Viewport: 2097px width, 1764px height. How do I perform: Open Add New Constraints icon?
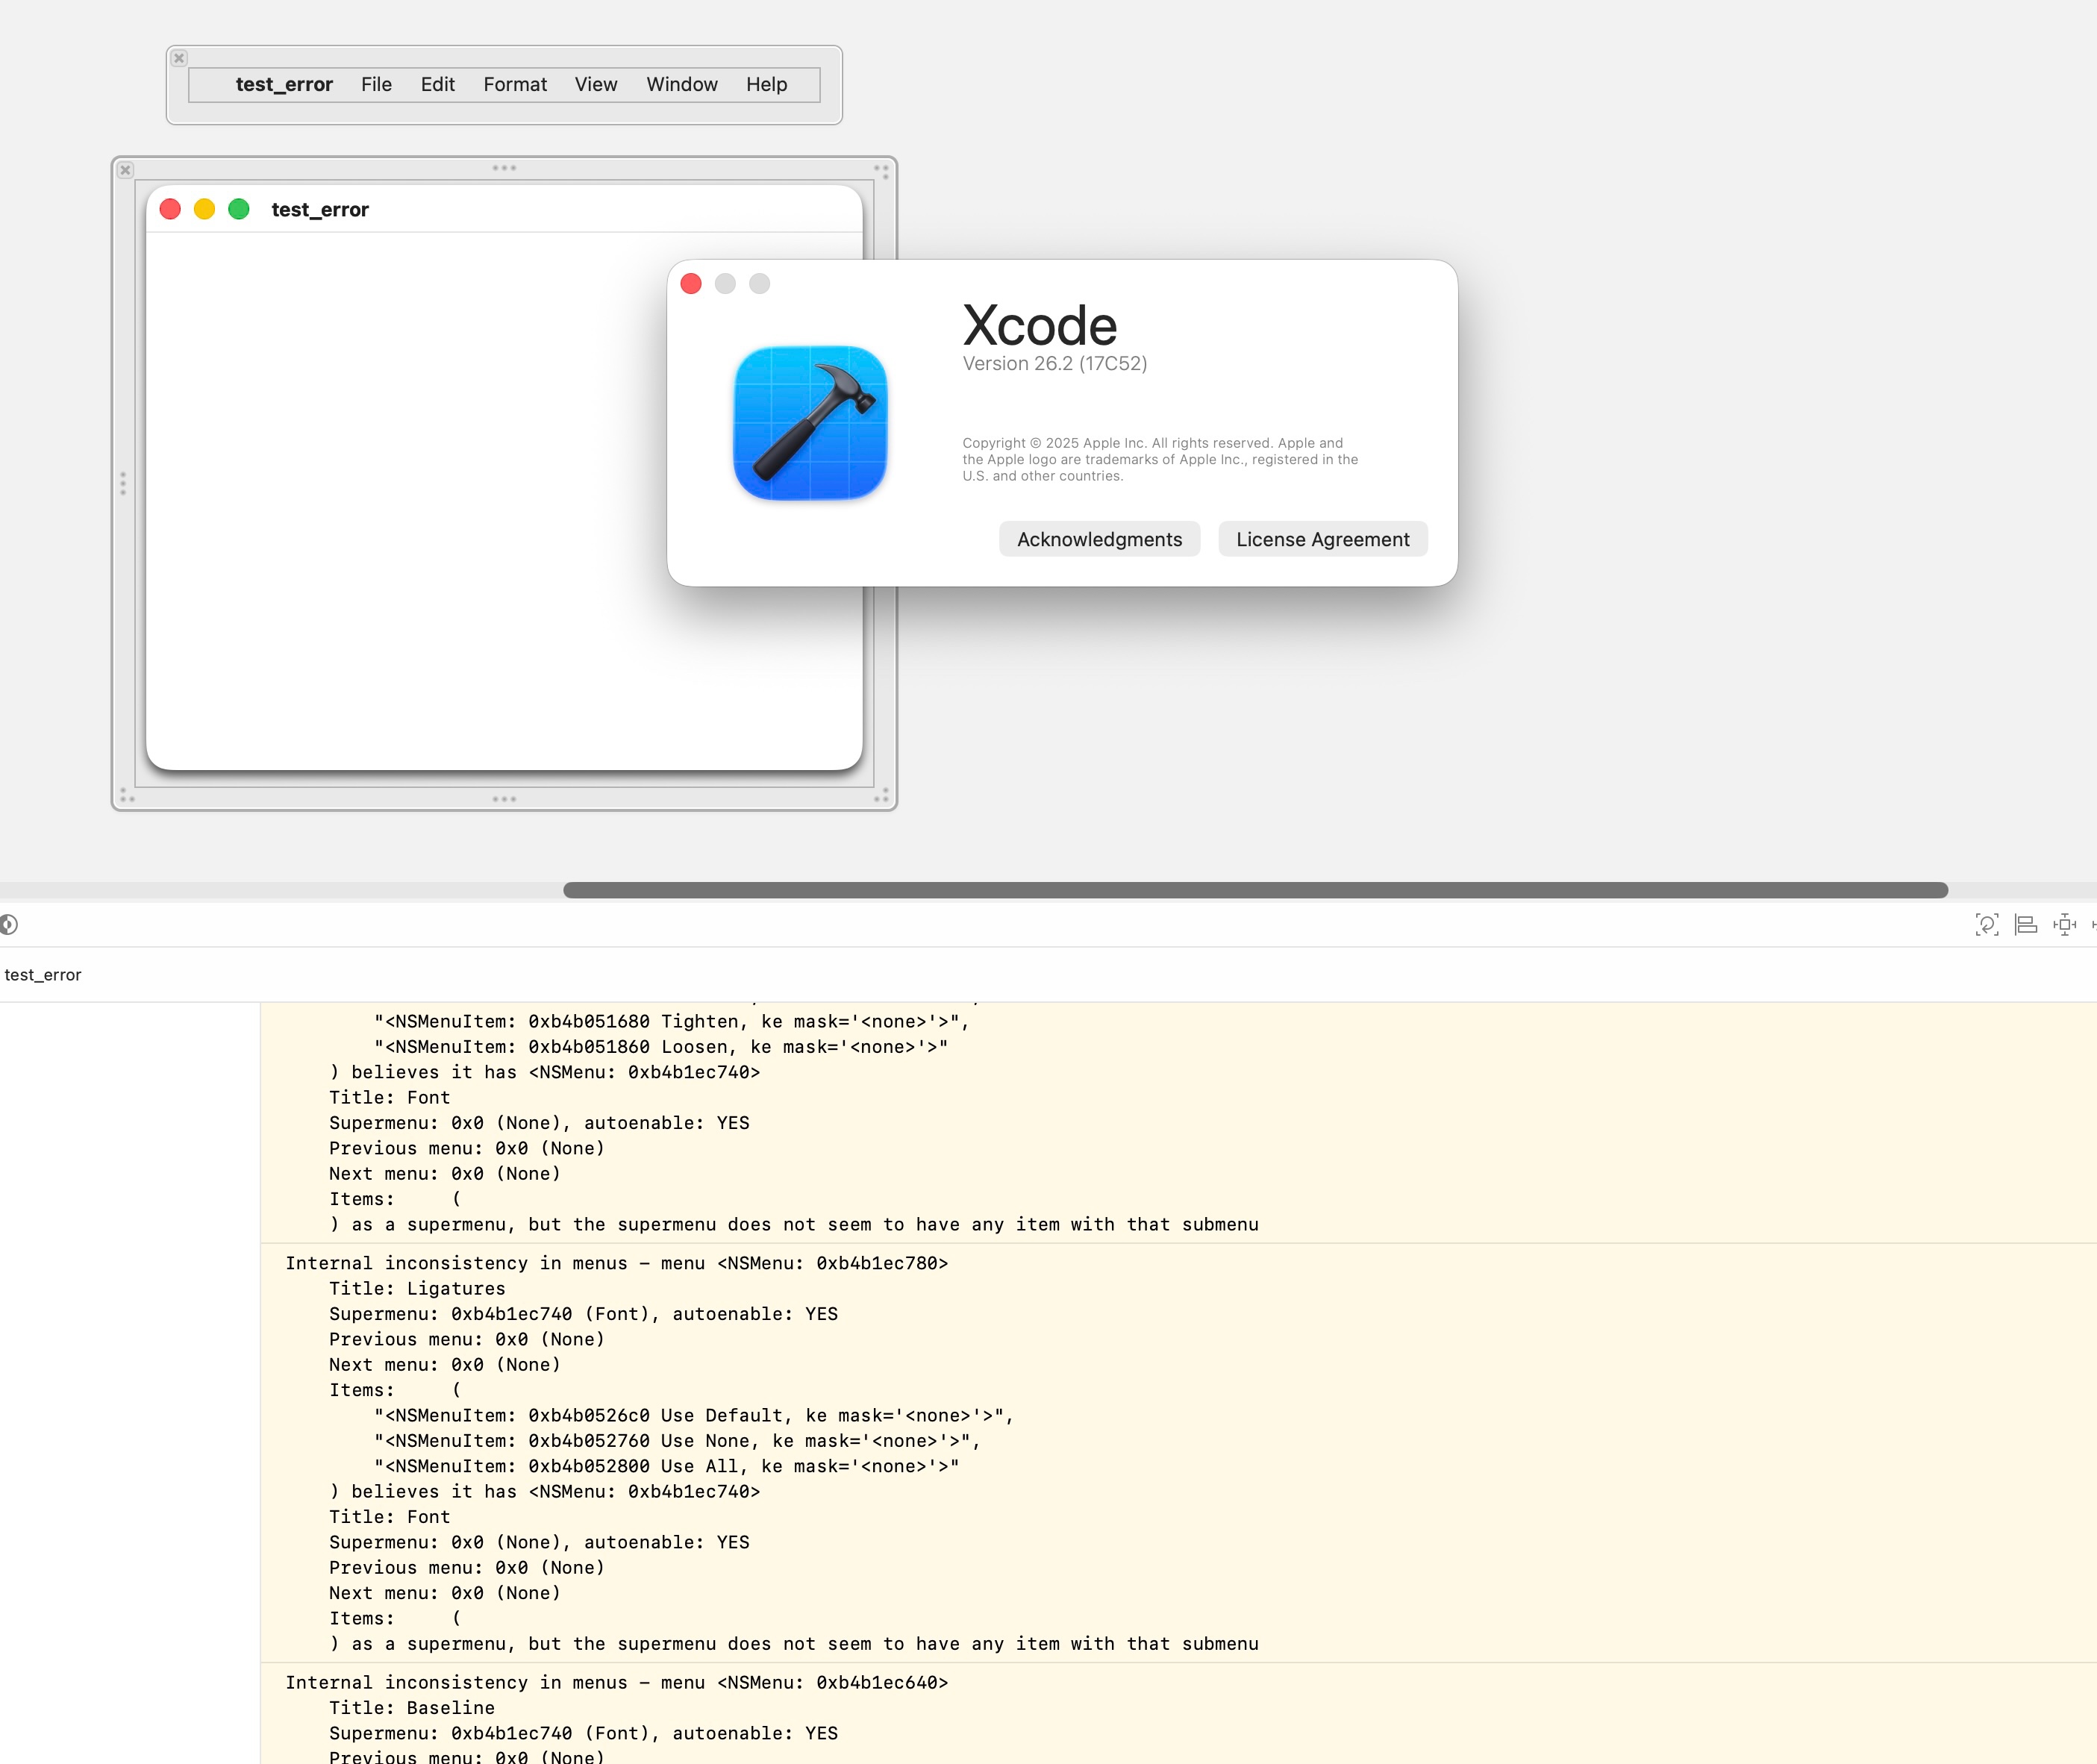click(2064, 925)
